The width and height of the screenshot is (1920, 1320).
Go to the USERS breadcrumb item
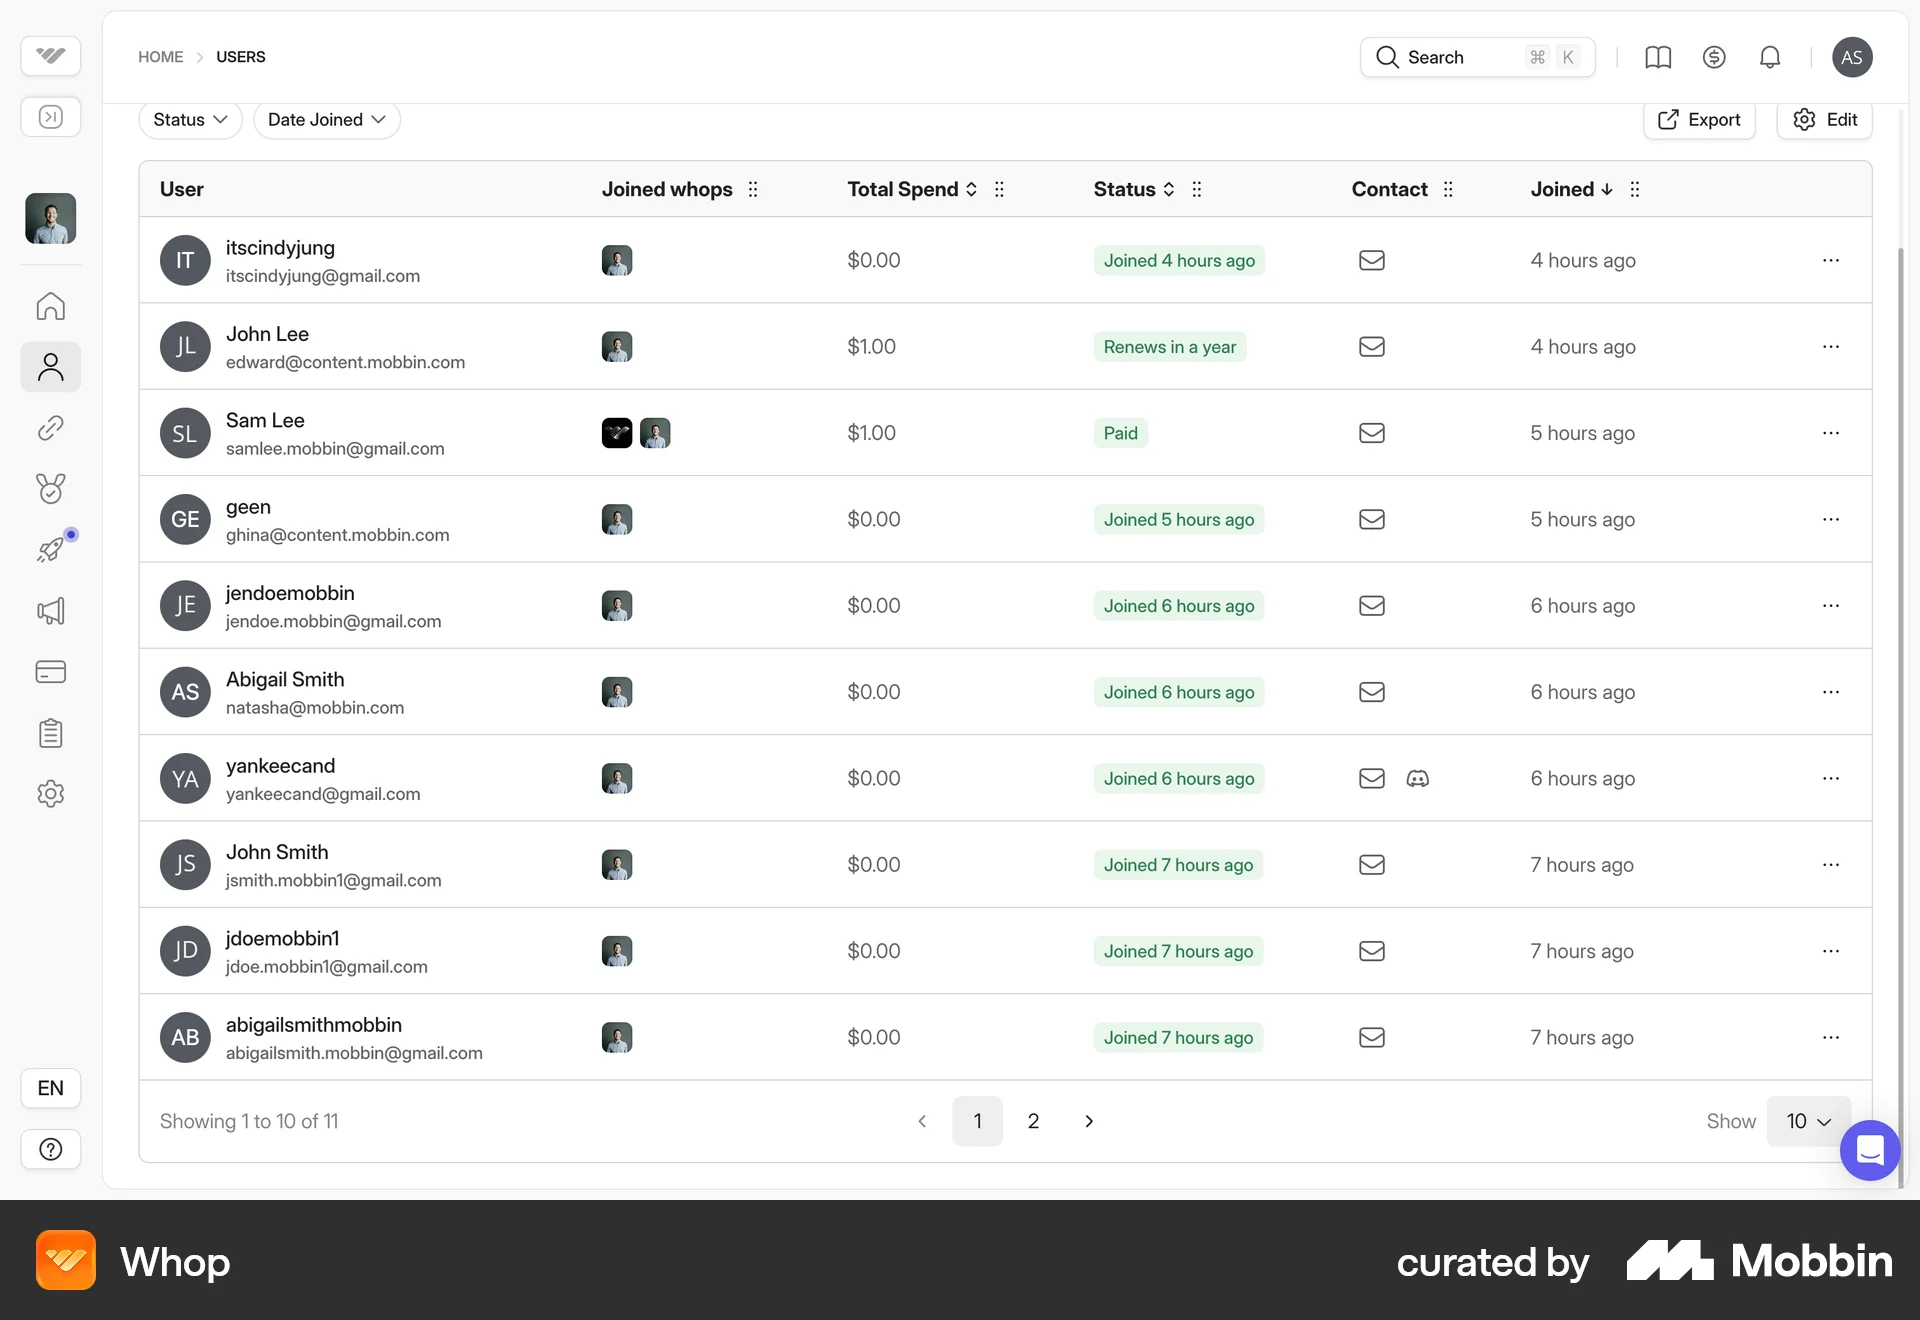pyautogui.click(x=240, y=57)
